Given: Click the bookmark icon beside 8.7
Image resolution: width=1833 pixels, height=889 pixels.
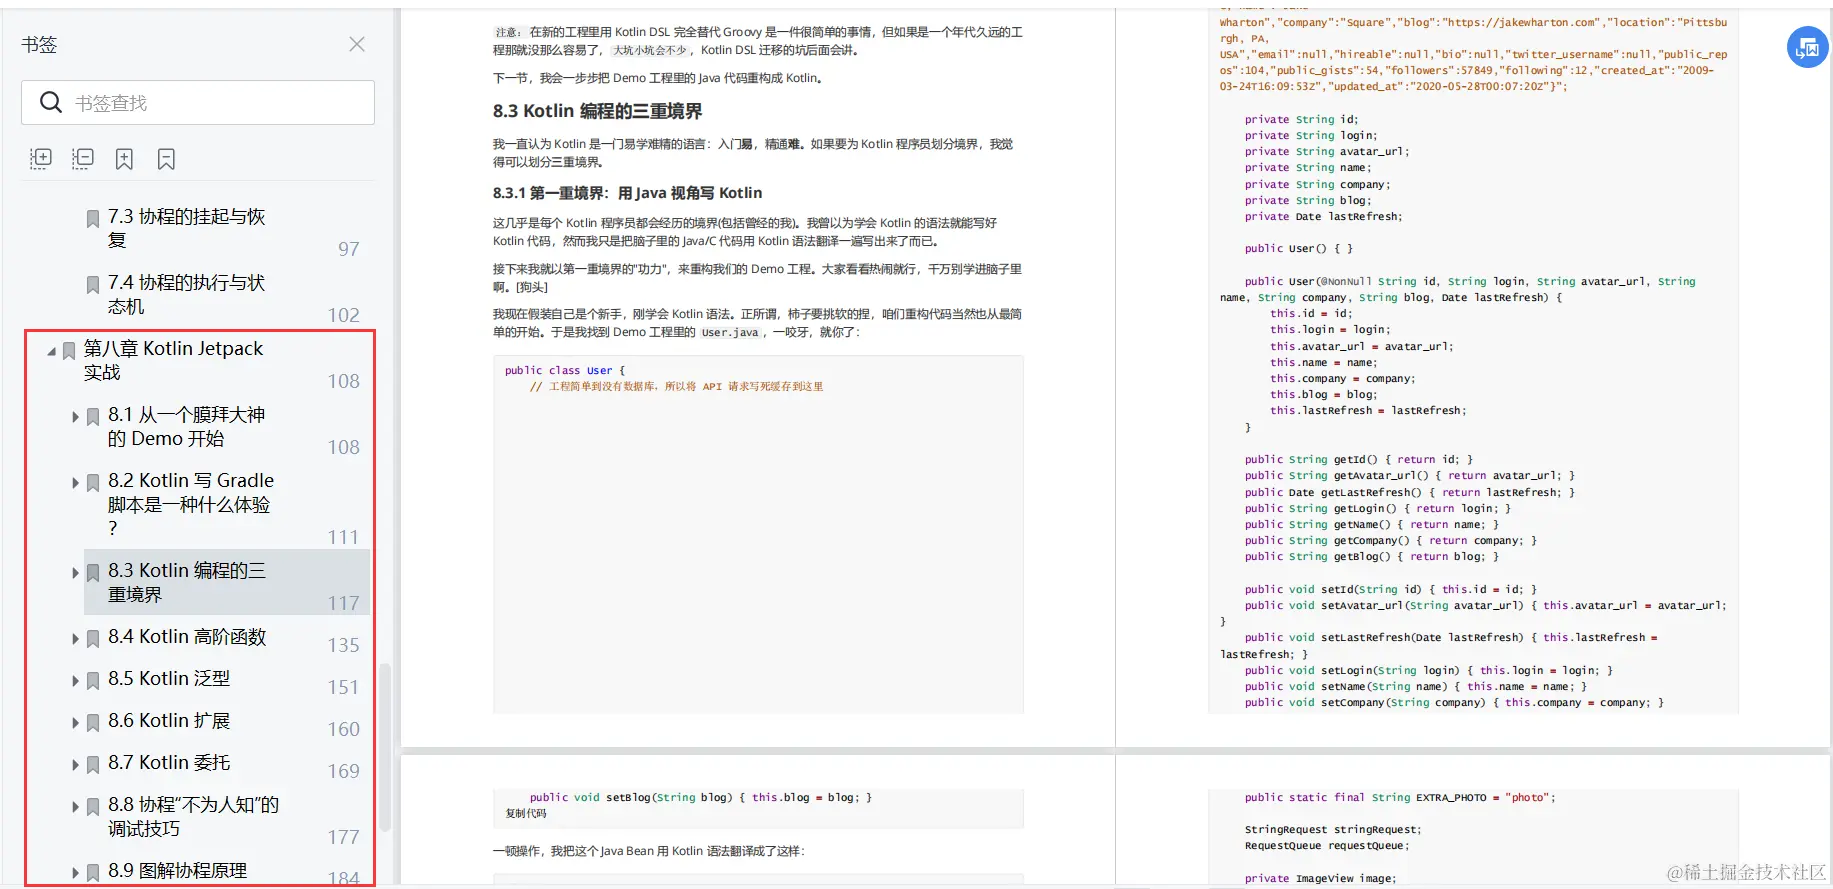Looking at the screenshot, I should tap(93, 765).
